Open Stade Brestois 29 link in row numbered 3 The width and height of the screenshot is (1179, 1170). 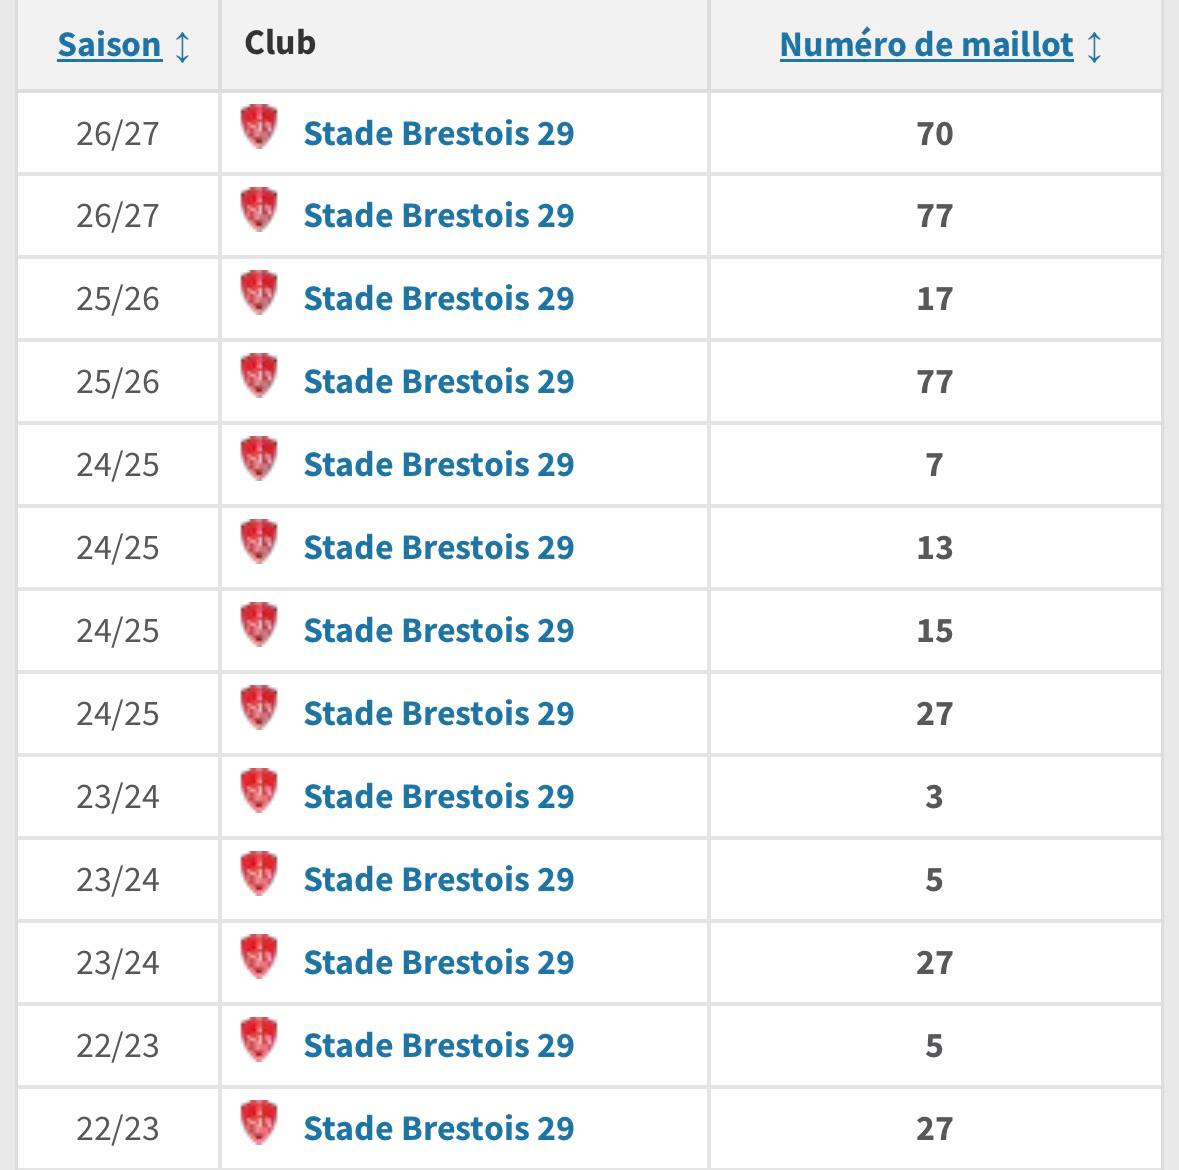[x=439, y=796]
